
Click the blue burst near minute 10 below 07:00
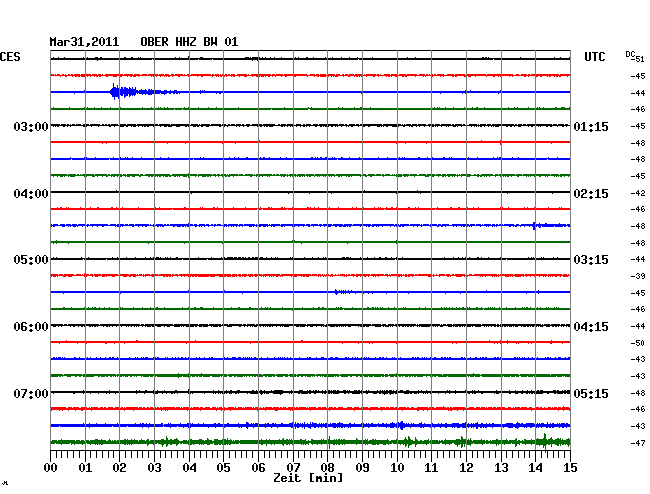point(400,425)
